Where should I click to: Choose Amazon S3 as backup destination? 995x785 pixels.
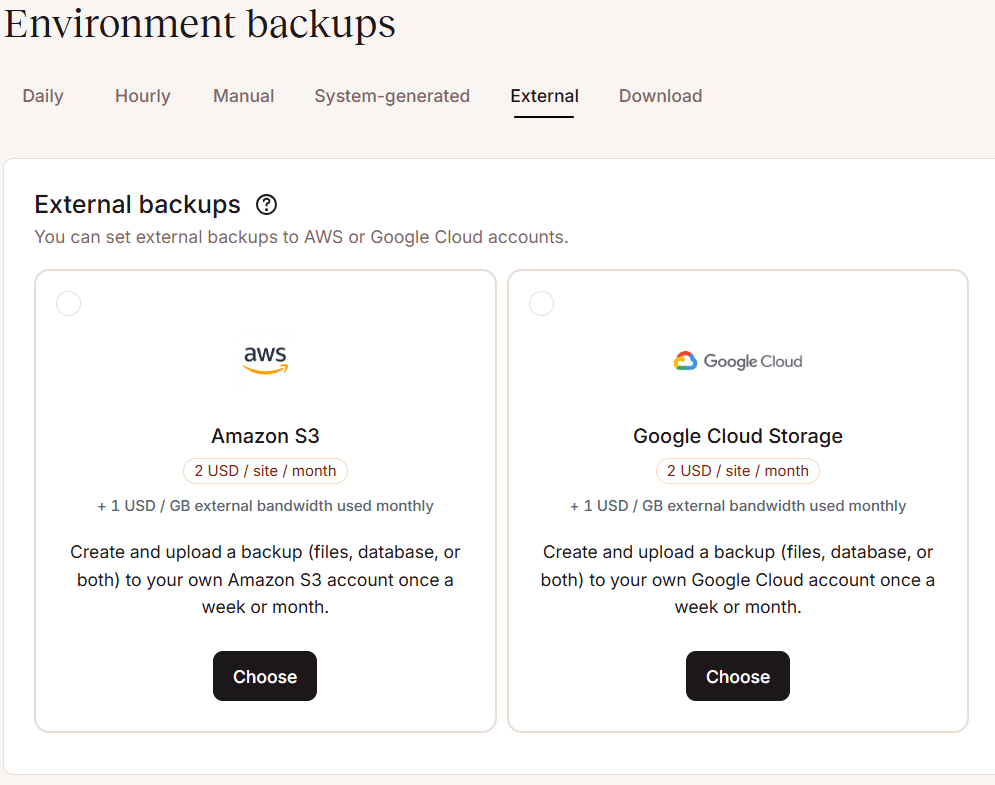click(x=265, y=676)
